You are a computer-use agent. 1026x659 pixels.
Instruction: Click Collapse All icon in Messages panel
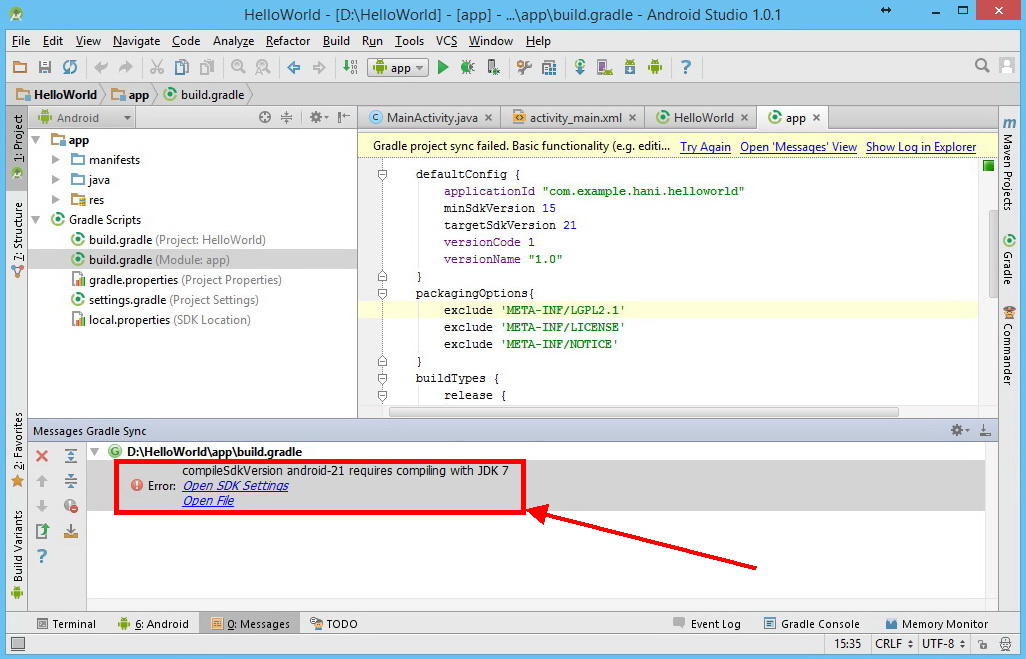(x=71, y=481)
